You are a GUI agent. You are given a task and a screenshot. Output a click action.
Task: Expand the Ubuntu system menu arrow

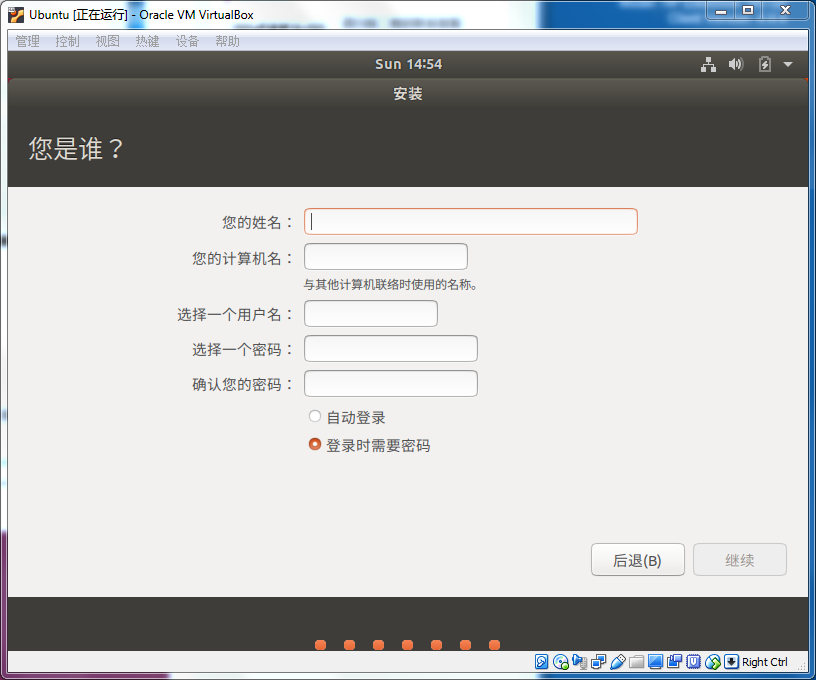(788, 65)
